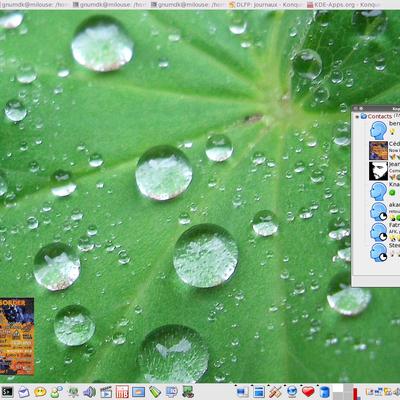Select the Contacts group label
The width and height of the screenshot is (400, 400).
click(380, 116)
